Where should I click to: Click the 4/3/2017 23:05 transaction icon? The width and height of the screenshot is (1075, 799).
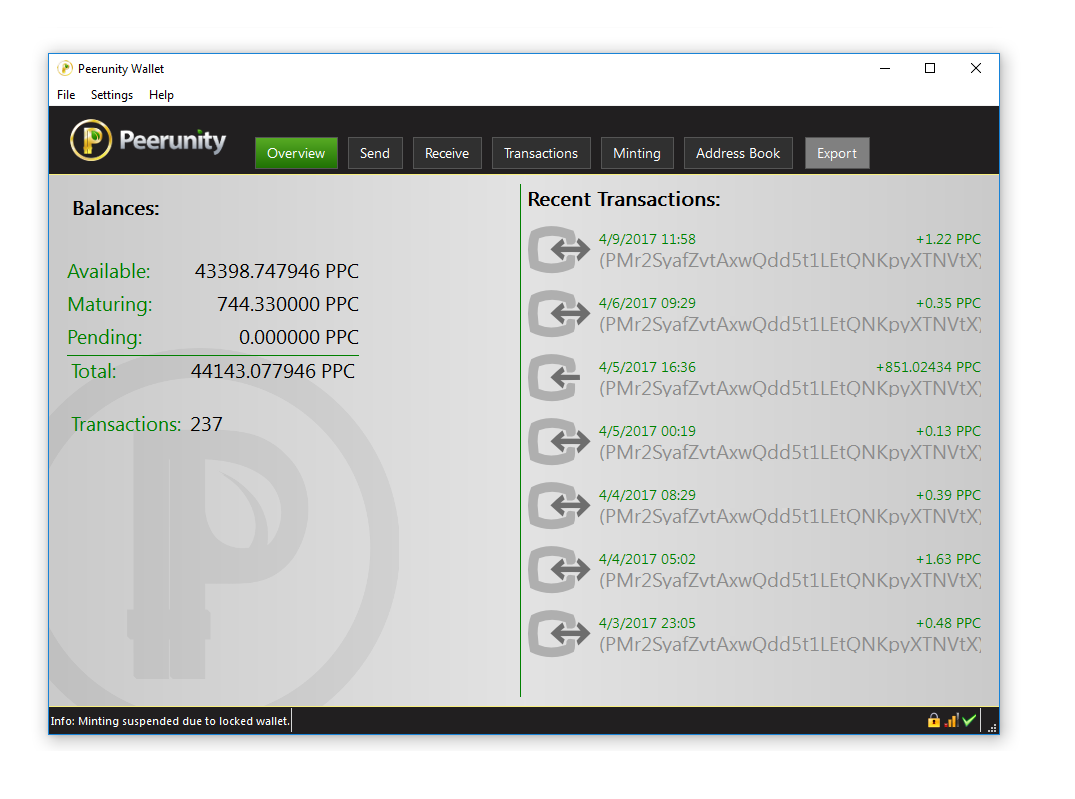559,634
